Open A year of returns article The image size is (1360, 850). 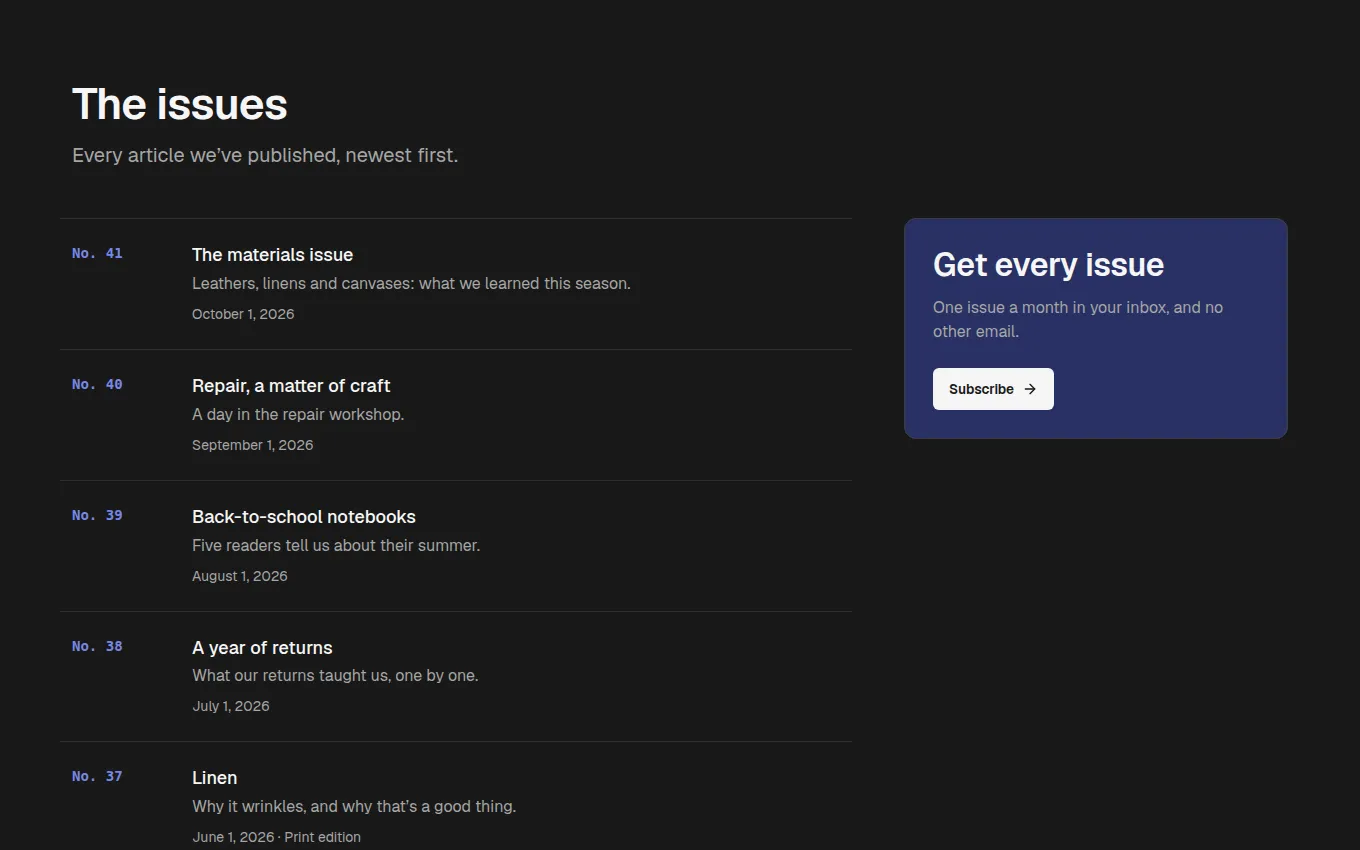(x=262, y=648)
